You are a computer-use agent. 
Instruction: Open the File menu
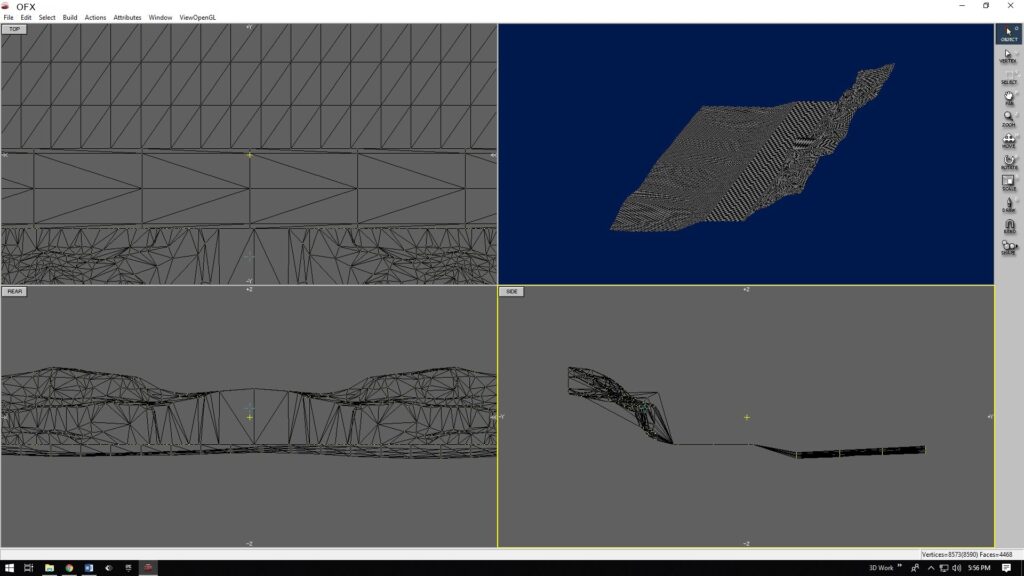click(x=9, y=17)
